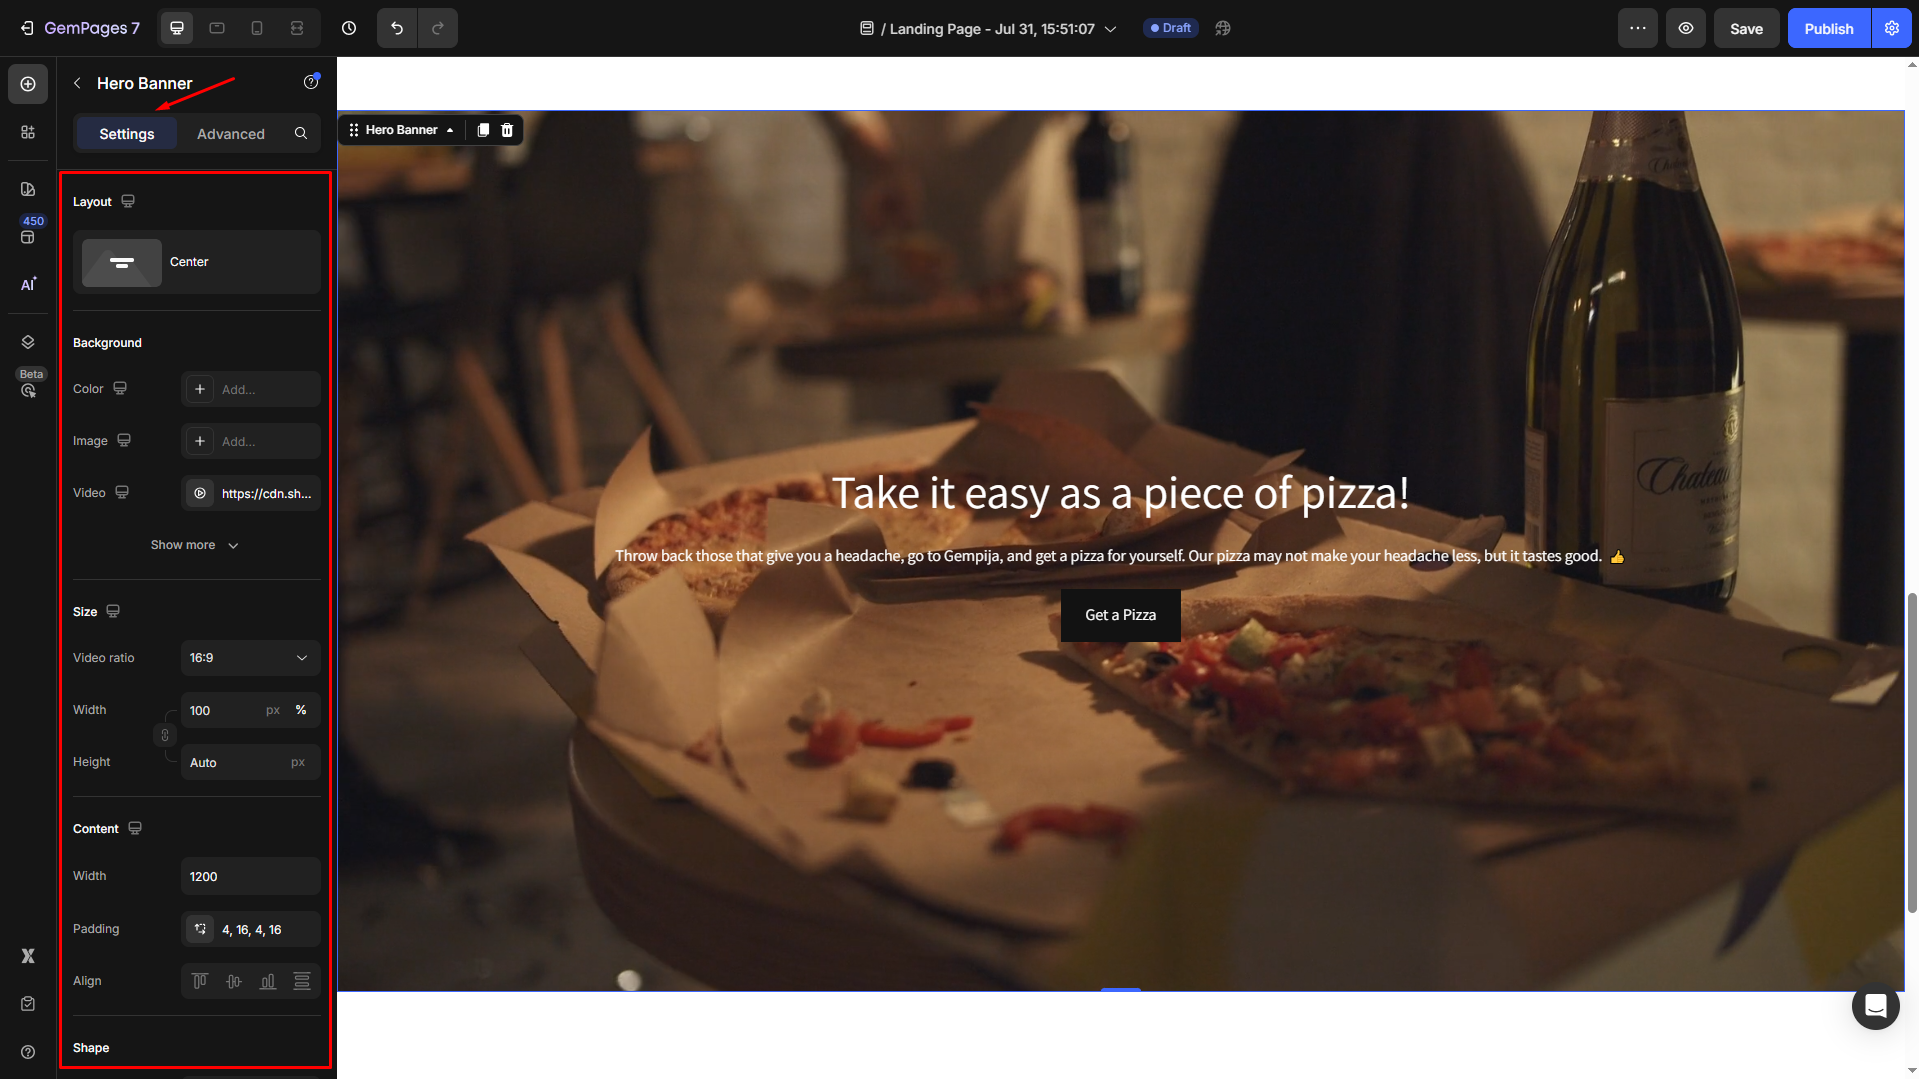Switch to the Advanced tab

(231, 134)
